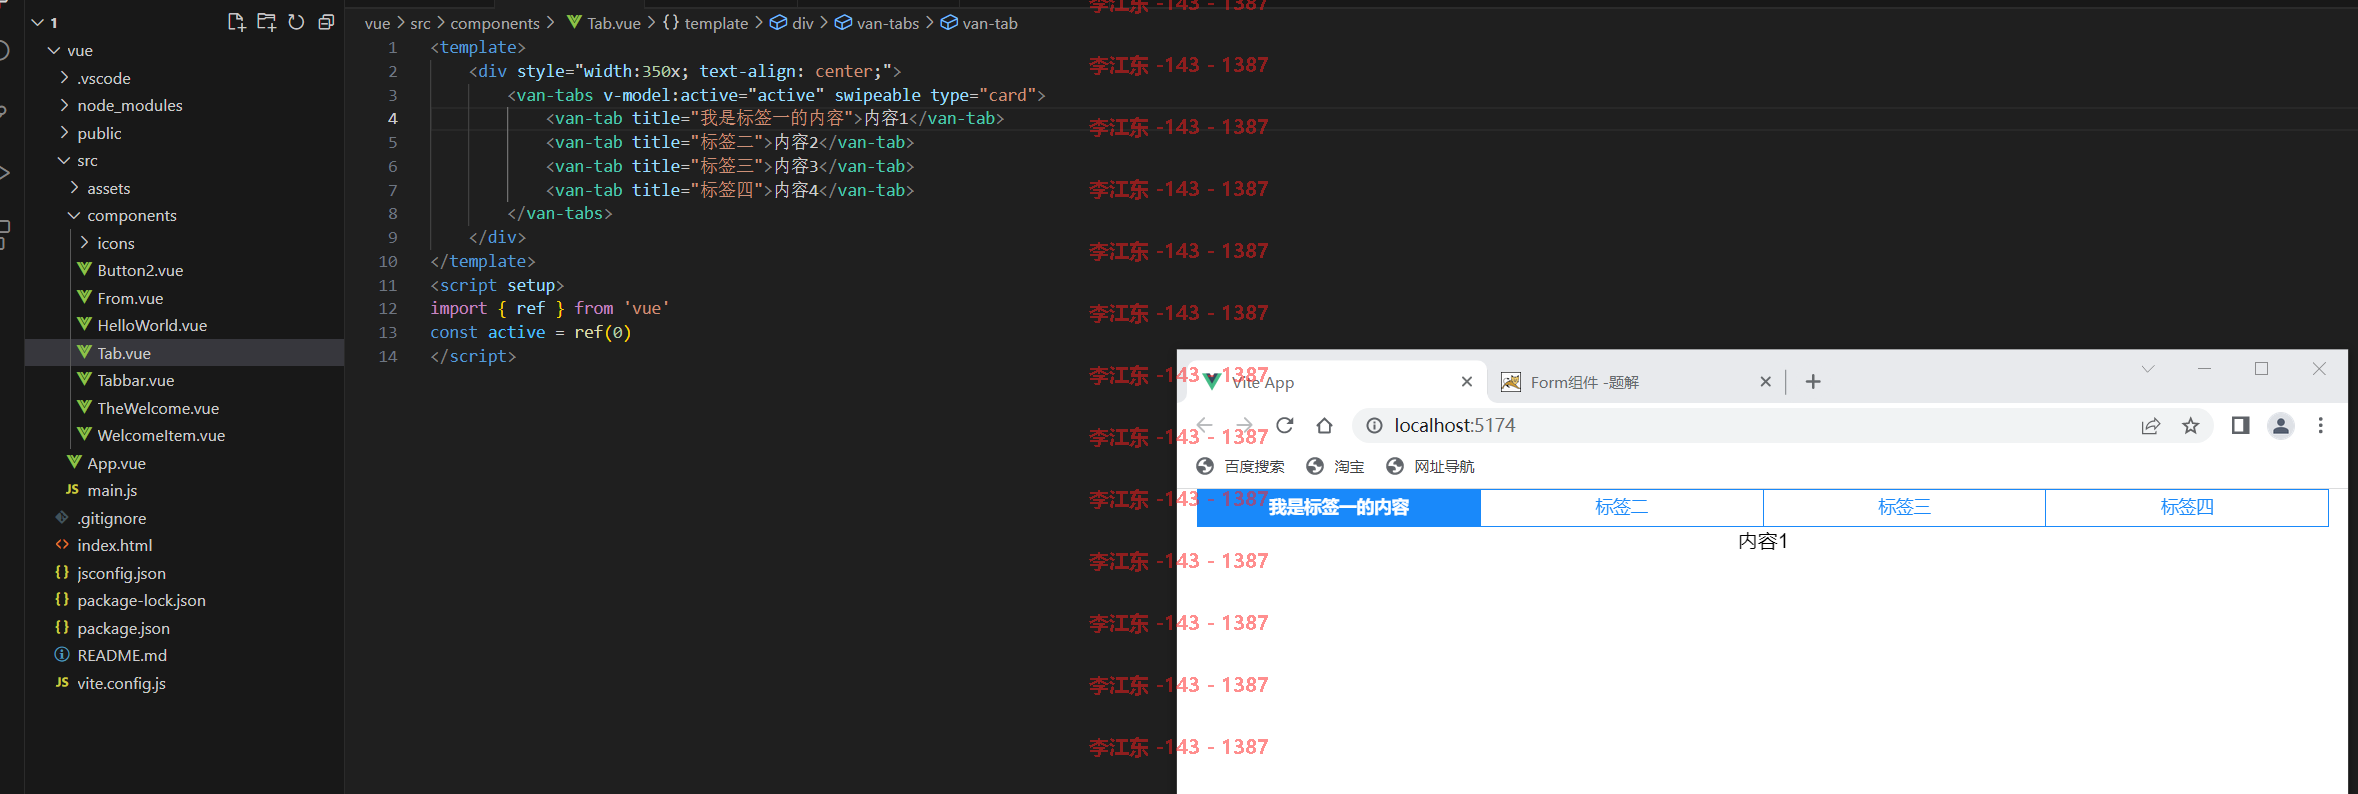
Task: Click the New Folder icon in explorer
Action: pos(266,22)
